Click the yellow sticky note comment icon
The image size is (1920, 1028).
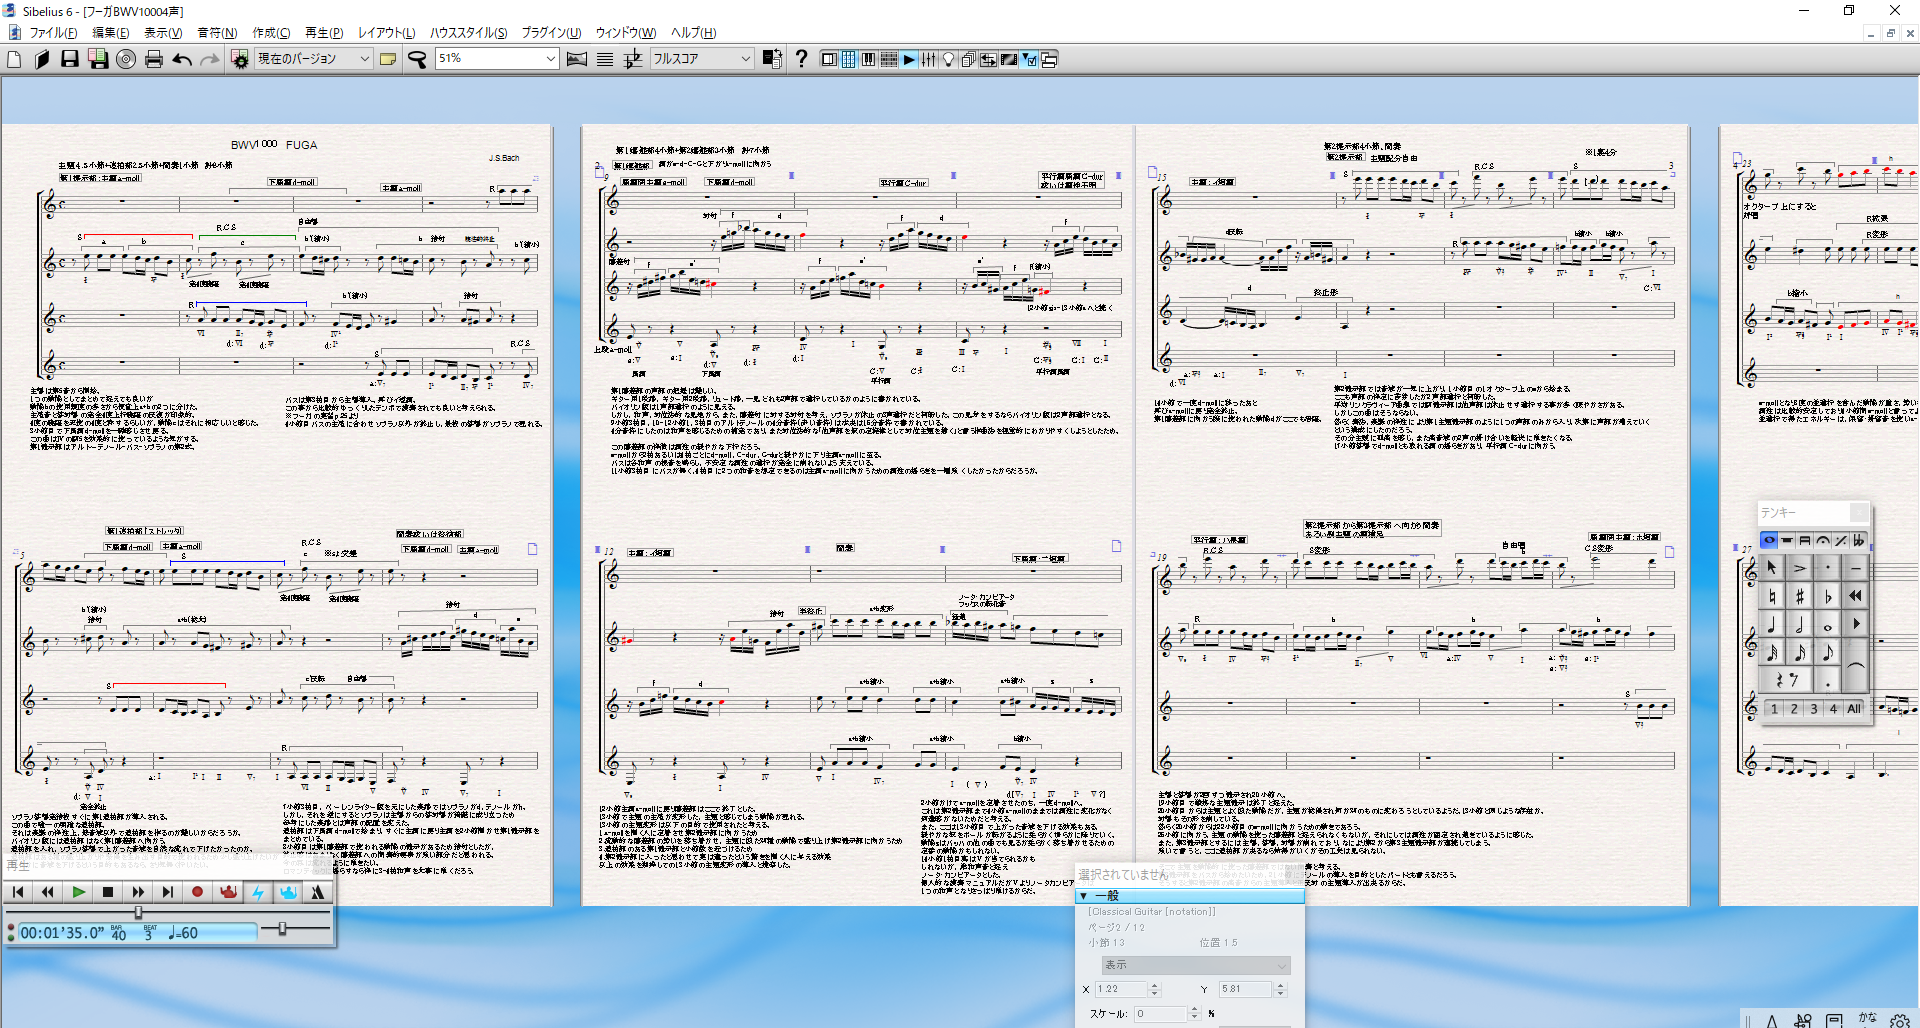coord(388,59)
